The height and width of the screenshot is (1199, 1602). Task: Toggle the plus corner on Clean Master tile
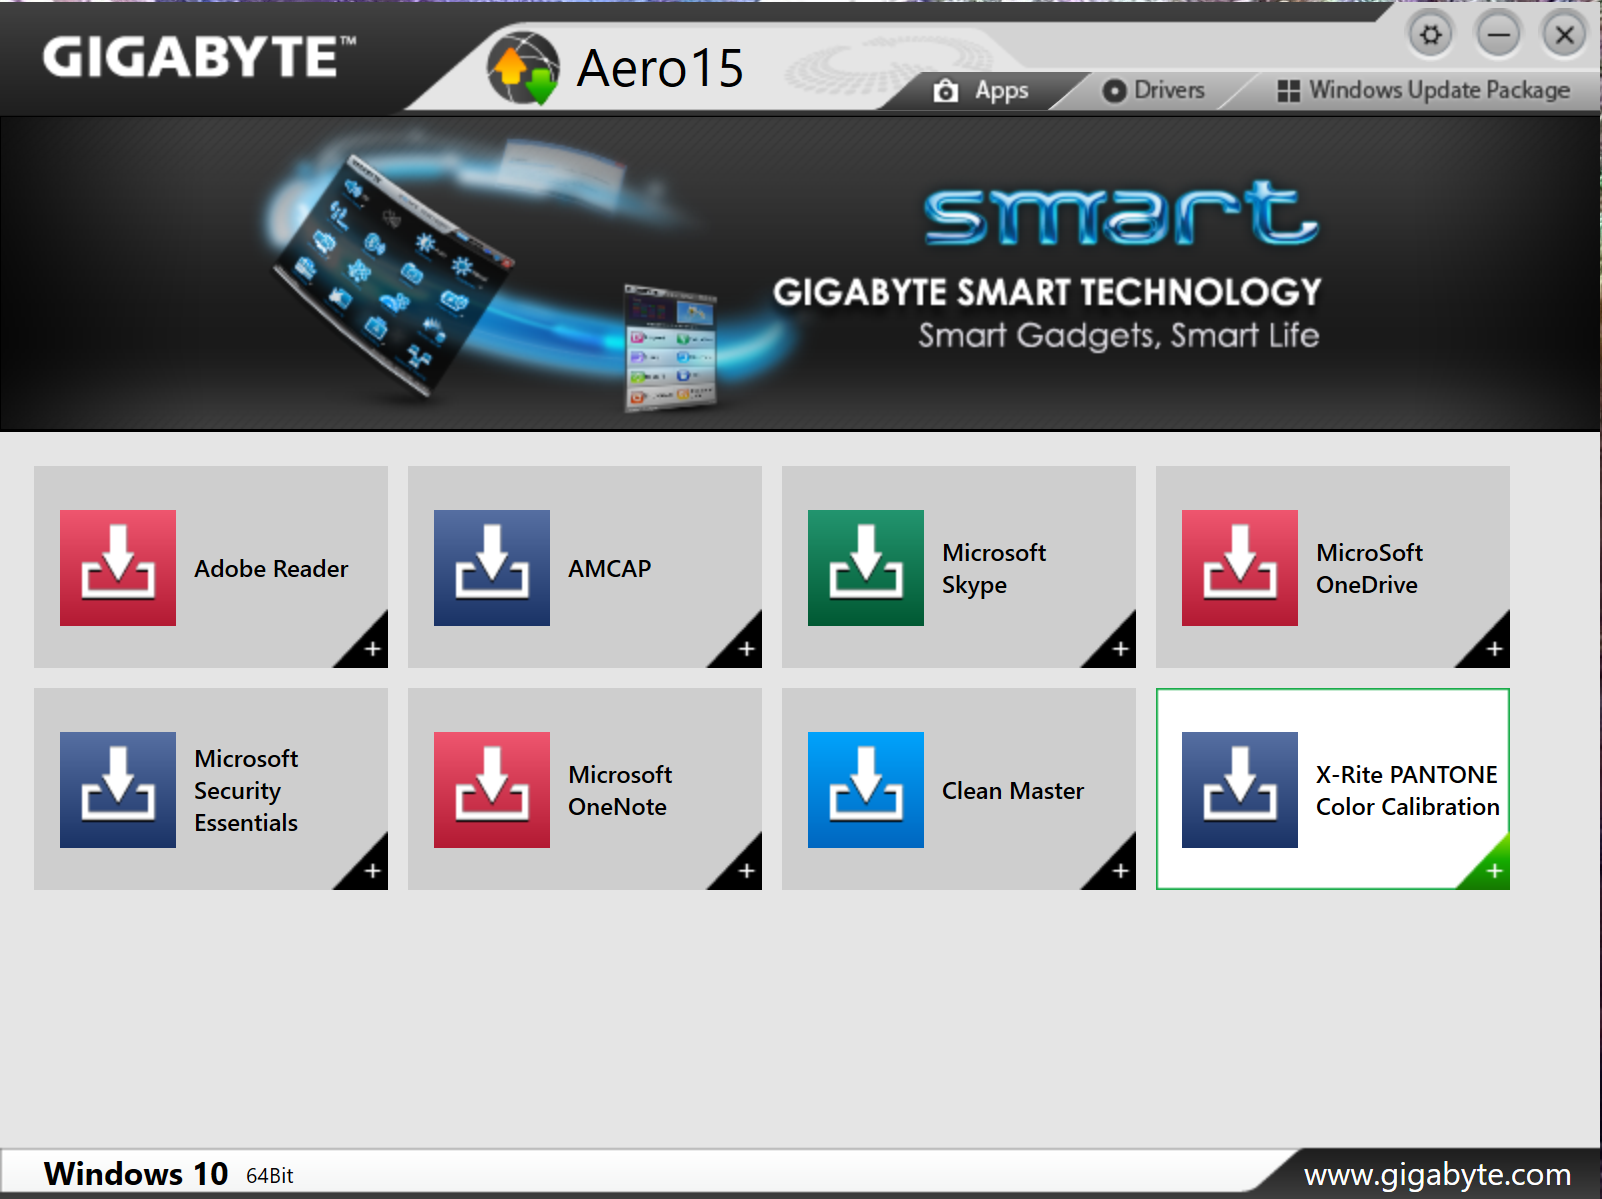(x=1118, y=870)
